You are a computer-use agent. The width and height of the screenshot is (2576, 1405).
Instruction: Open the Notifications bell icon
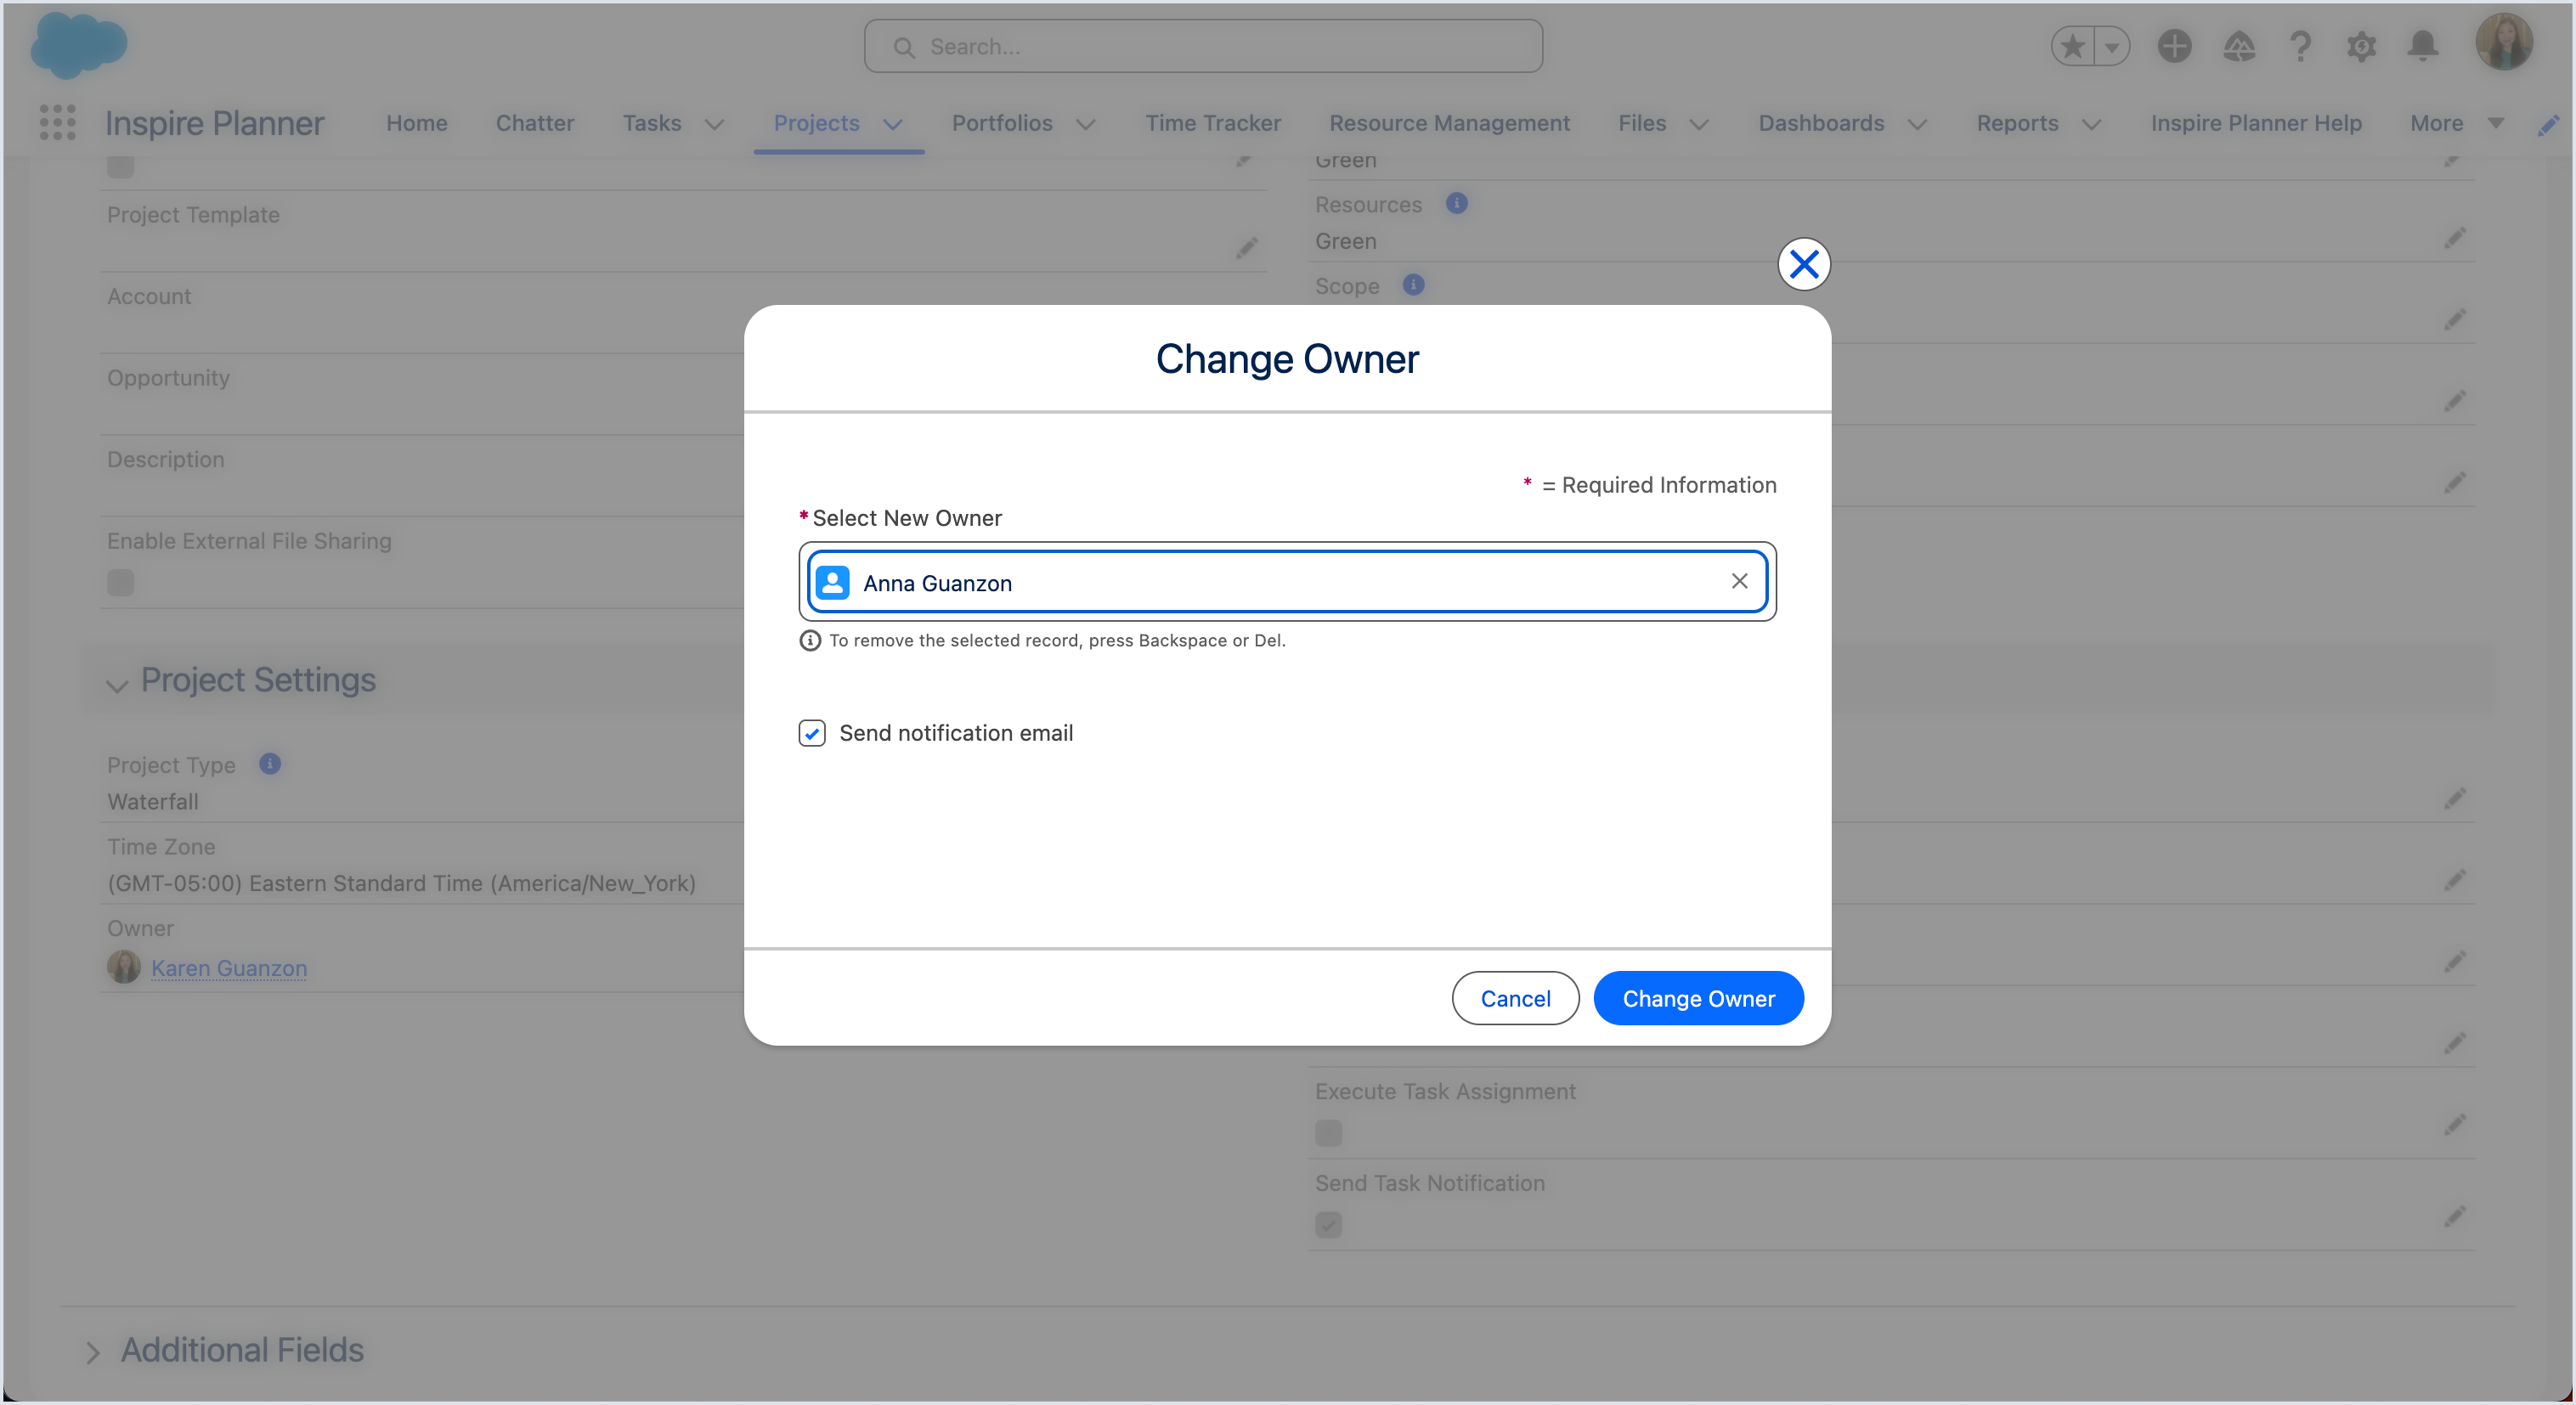pyautogui.click(x=2422, y=46)
